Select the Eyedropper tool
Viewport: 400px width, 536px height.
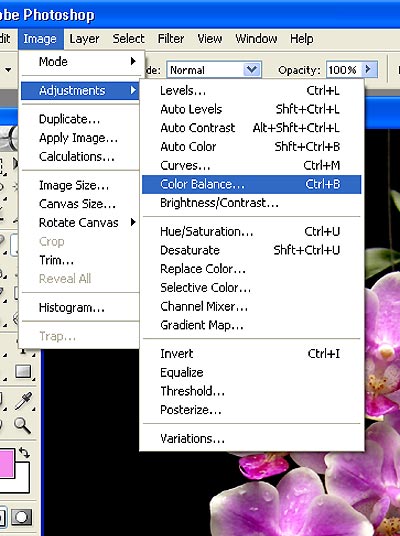[23, 401]
